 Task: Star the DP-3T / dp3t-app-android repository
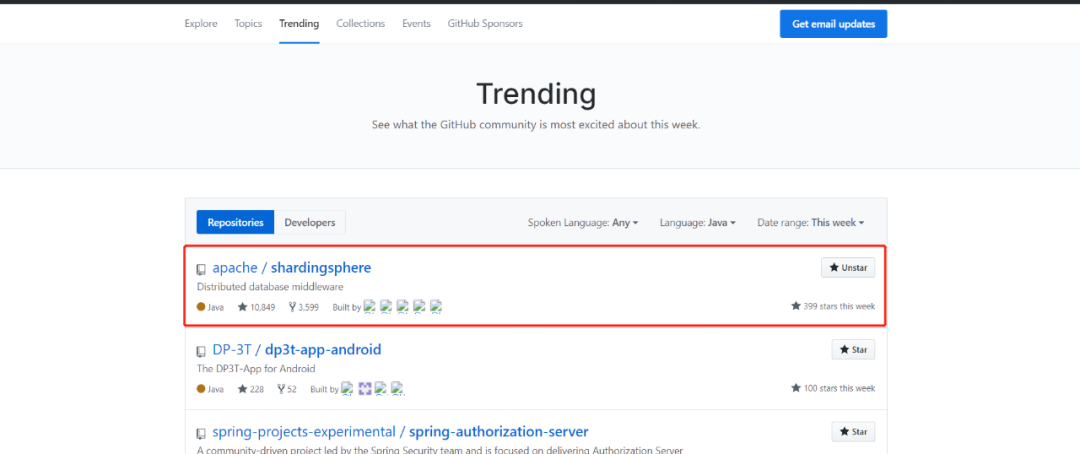(853, 350)
